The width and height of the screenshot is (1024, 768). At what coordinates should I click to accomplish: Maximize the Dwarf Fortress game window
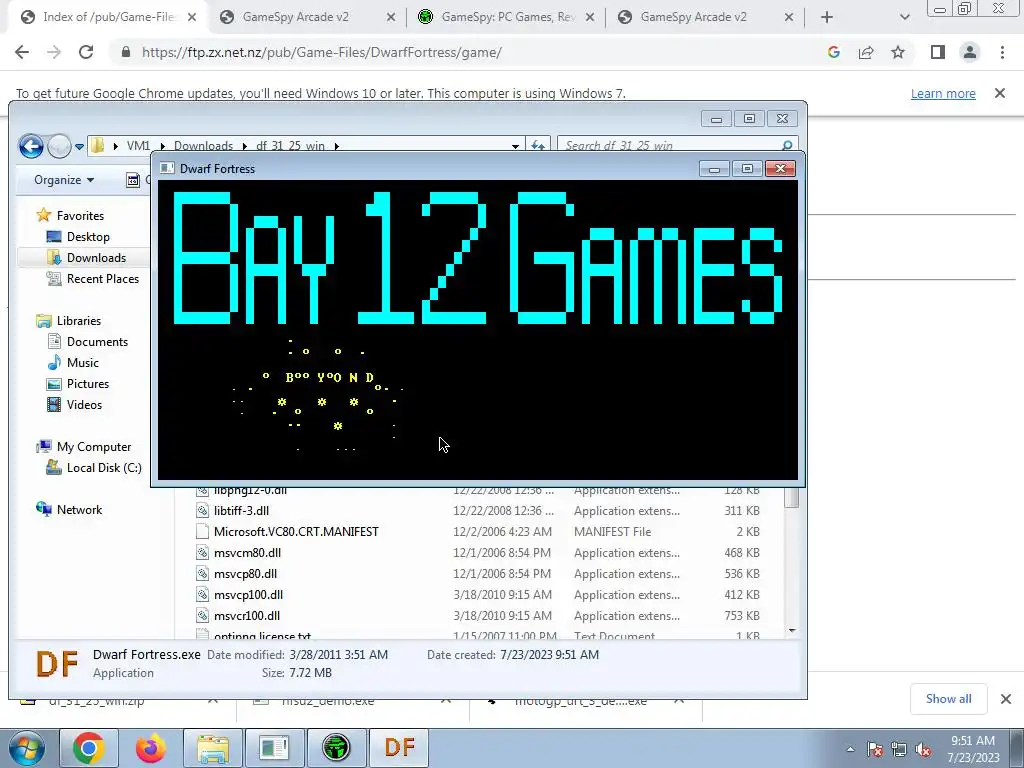pos(747,169)
